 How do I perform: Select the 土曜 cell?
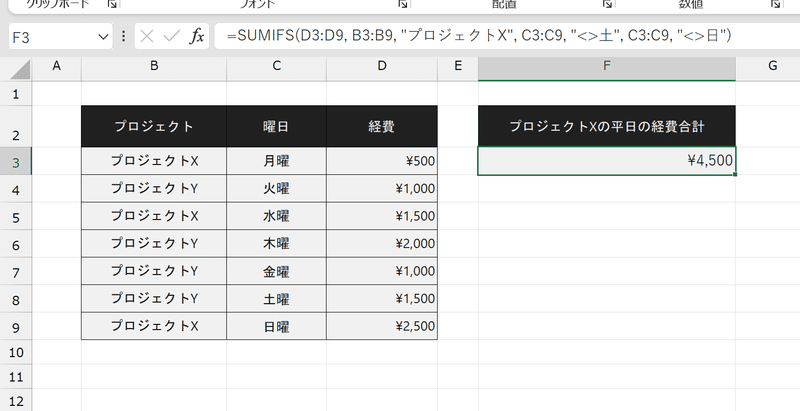tap(275, 299)
